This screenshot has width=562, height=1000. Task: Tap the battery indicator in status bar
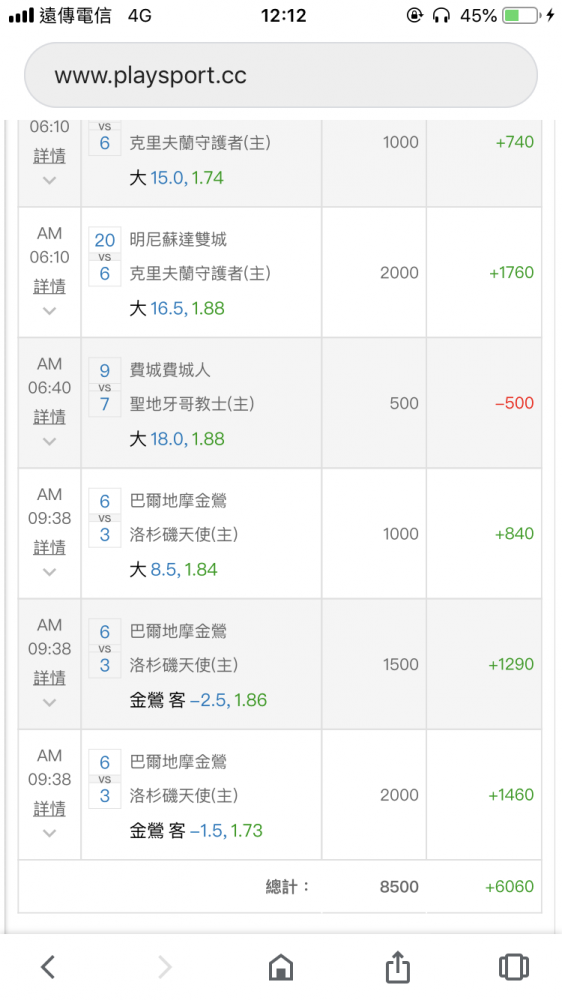click(521, 15)
